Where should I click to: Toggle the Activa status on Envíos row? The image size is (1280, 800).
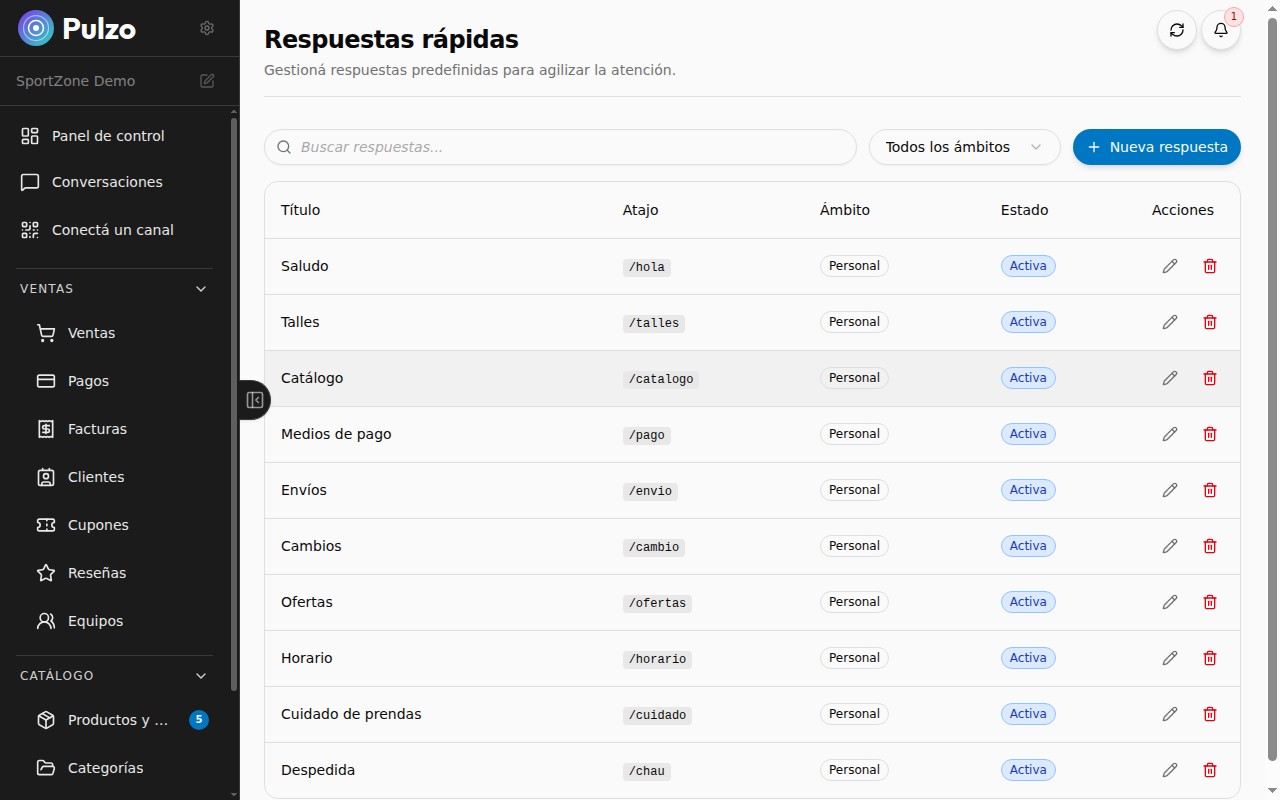pyautogui.click(x=1027, y=489)
